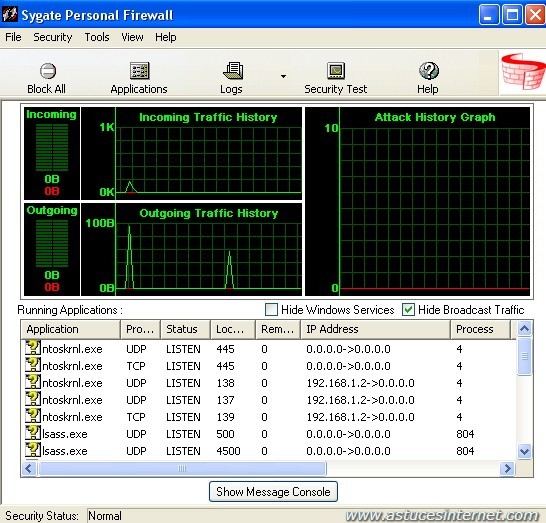
Task: Open the File menu
Action: (x=13, y=37)
